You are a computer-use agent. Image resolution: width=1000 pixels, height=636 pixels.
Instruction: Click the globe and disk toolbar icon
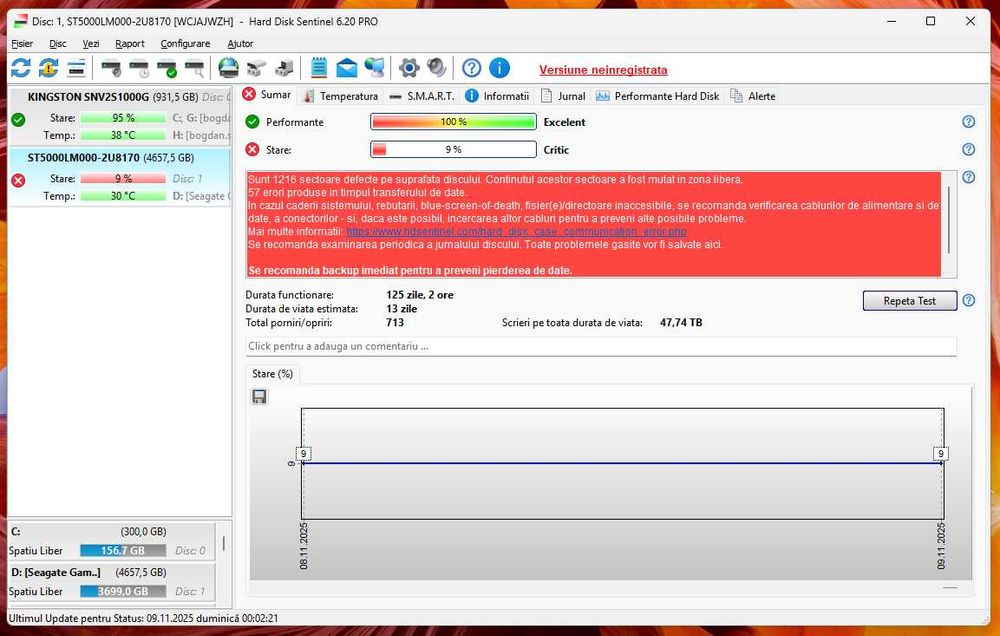click(228, 68)
